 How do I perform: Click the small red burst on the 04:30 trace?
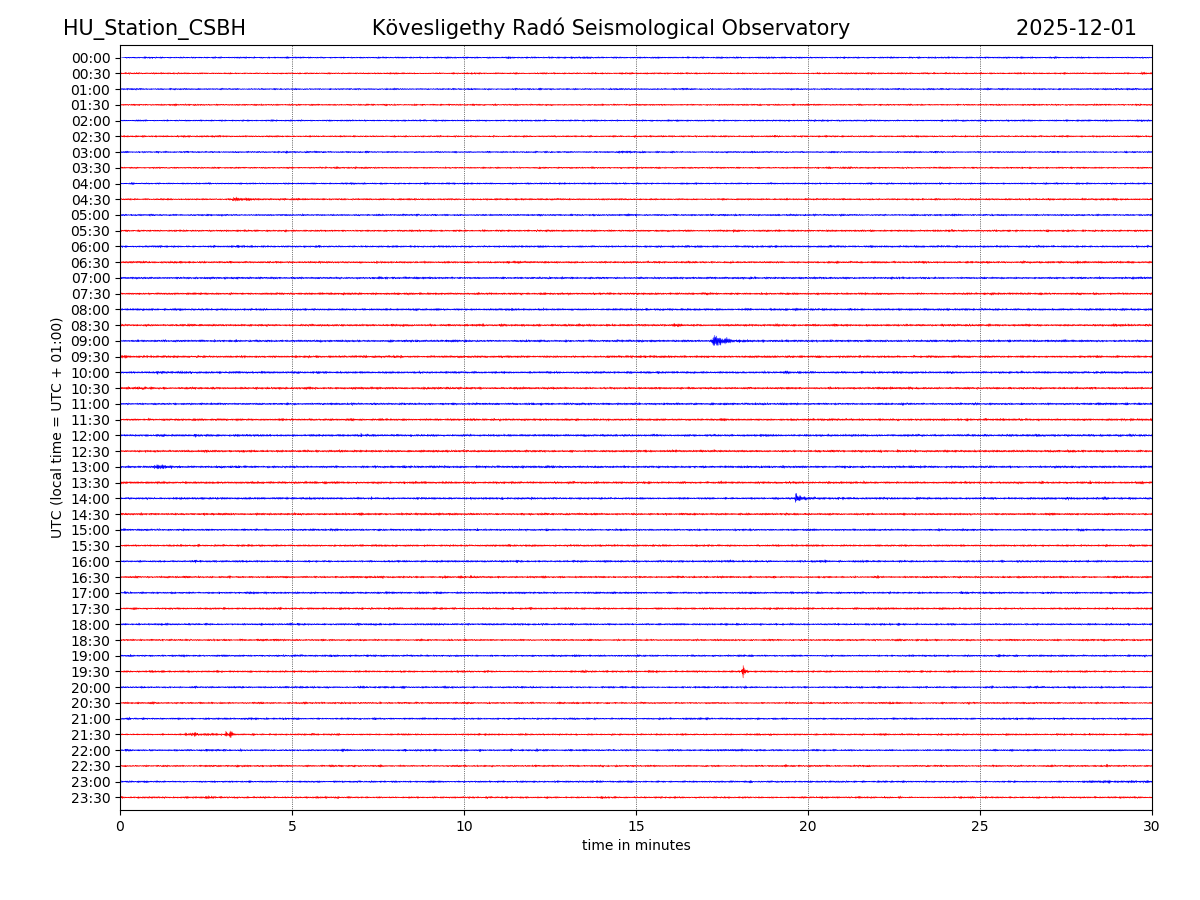(x=240, y=199)
